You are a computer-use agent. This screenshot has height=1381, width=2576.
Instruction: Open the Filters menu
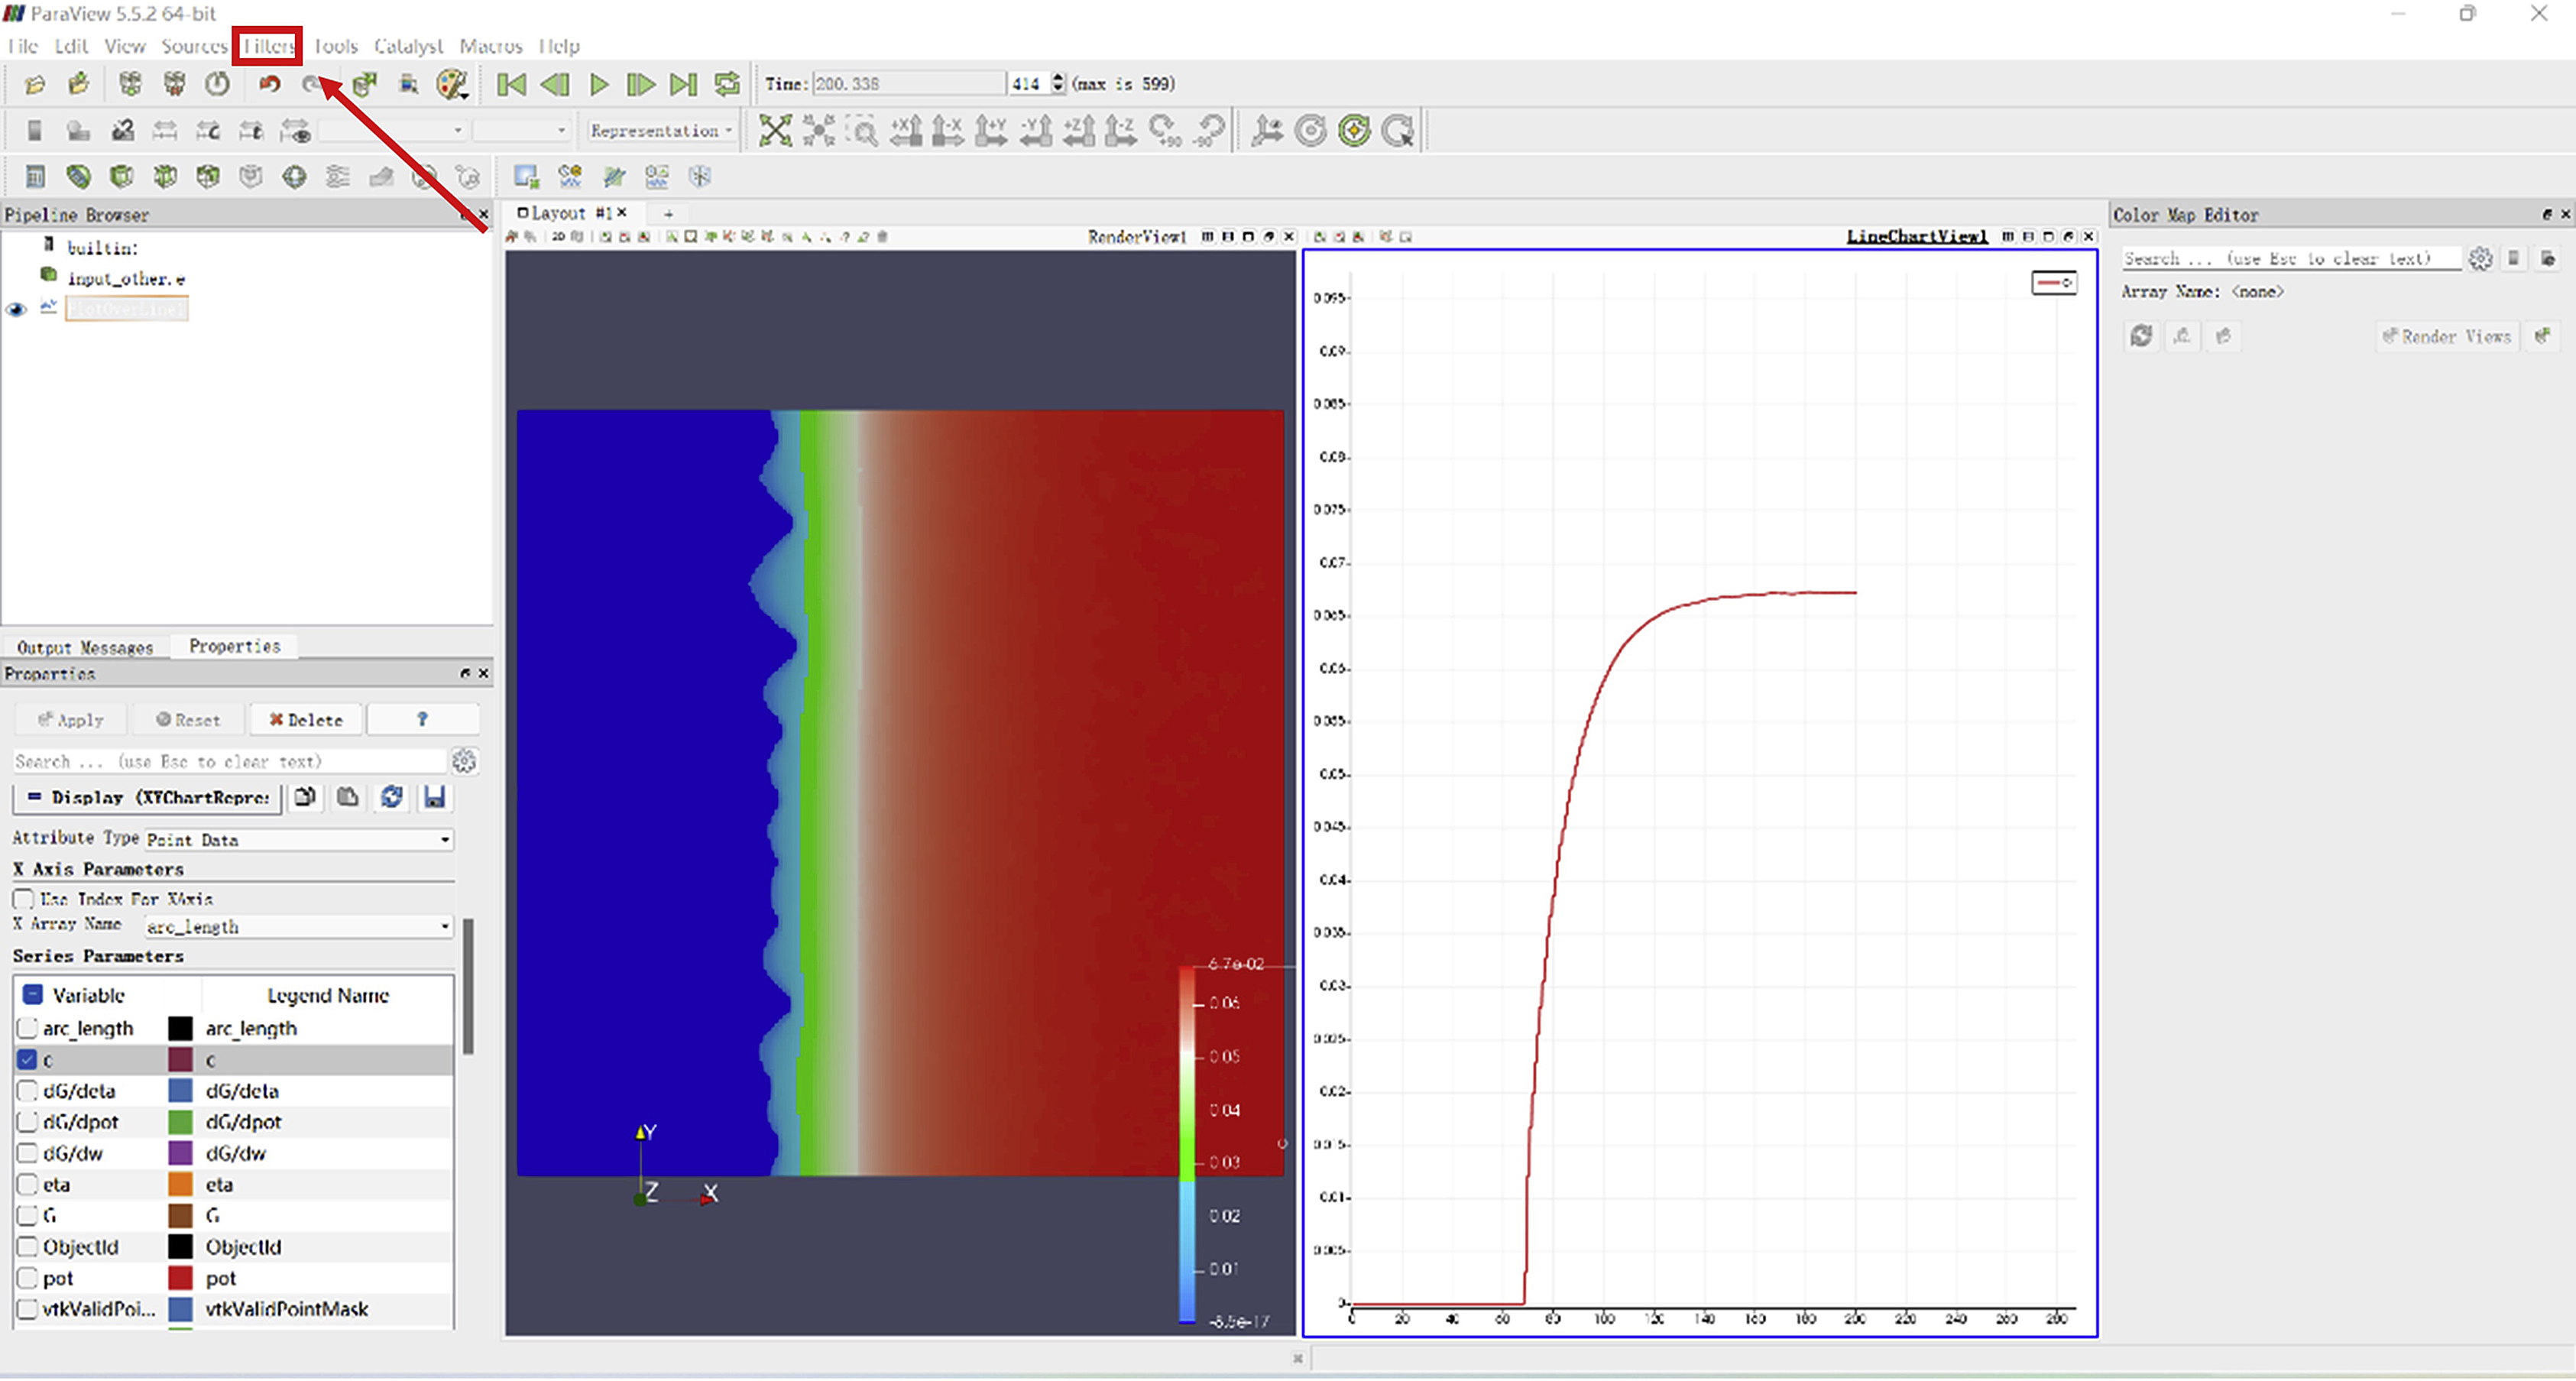pyautogui.click(x=268, y=46)
